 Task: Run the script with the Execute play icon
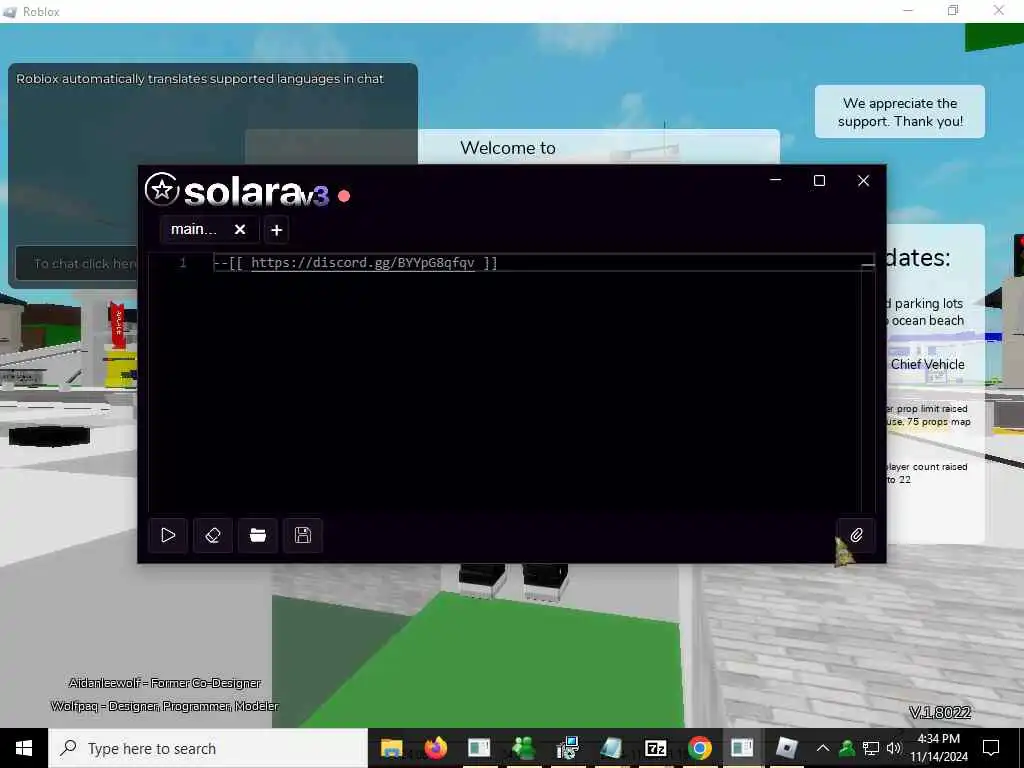point(168,536)
